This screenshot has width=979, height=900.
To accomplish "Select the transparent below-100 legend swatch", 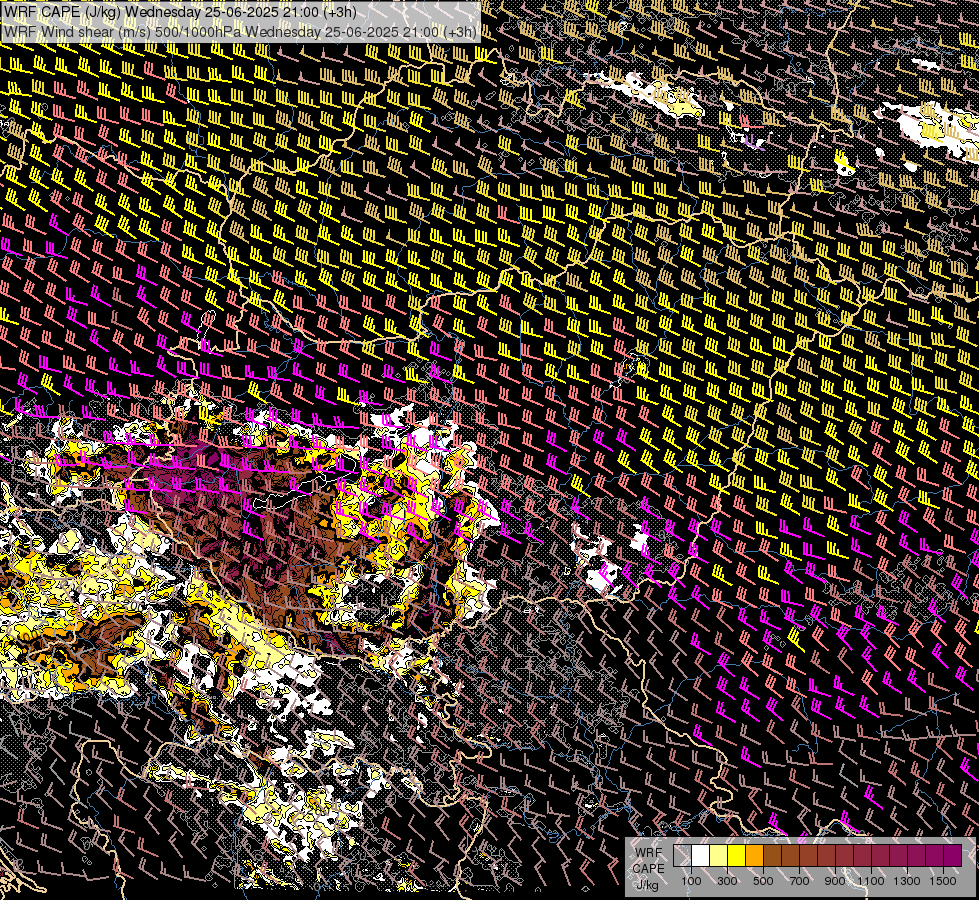I will pos(682,856).
